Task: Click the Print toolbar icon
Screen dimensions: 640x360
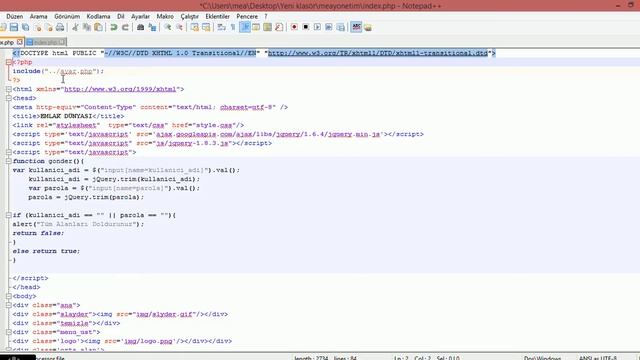Action: [60, 27]
